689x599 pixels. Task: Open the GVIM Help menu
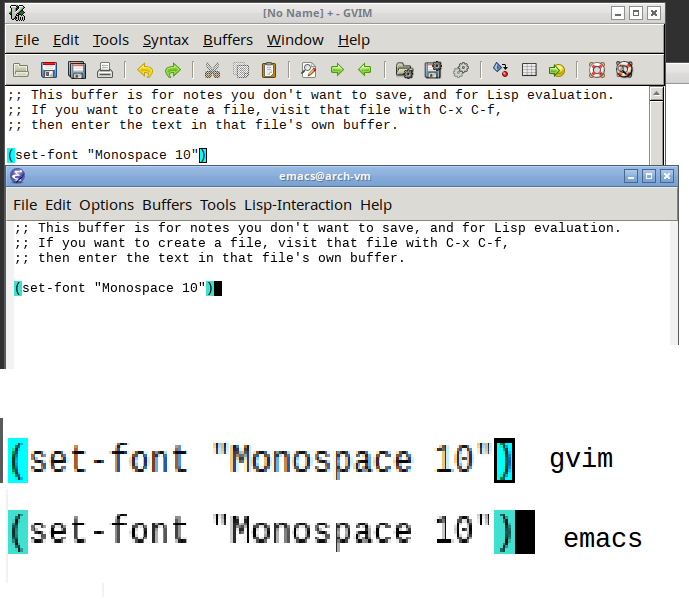(354, 40)
